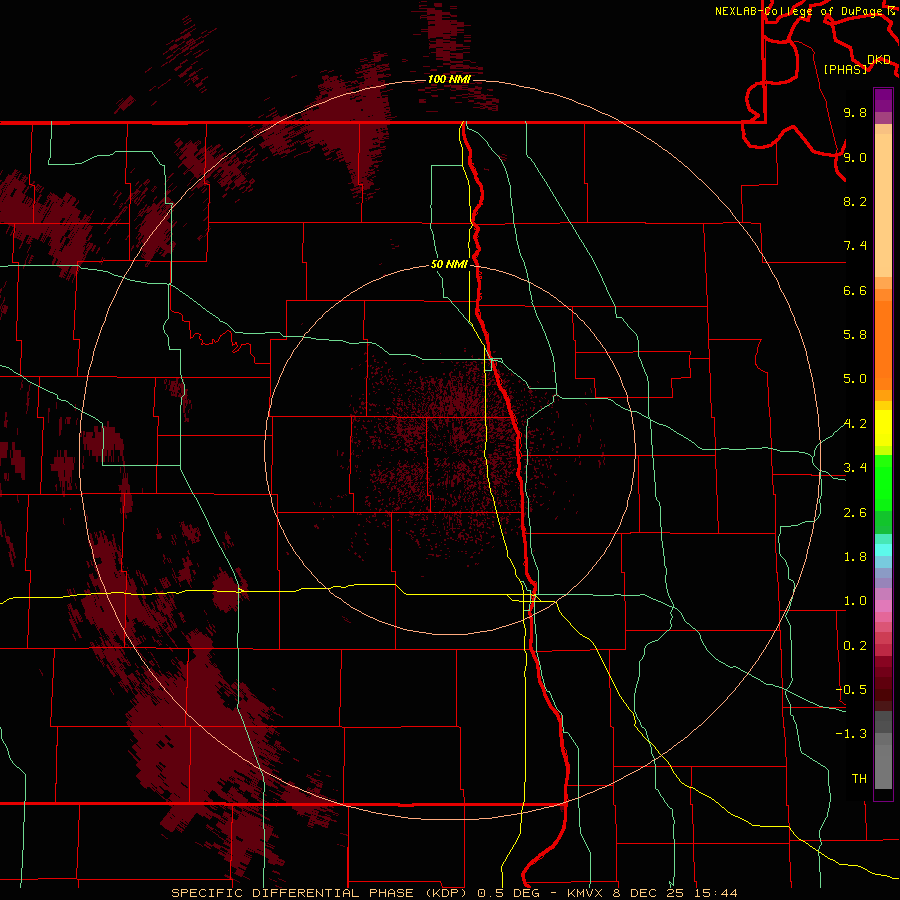Click the 9.0 scale value

(855, 157)
